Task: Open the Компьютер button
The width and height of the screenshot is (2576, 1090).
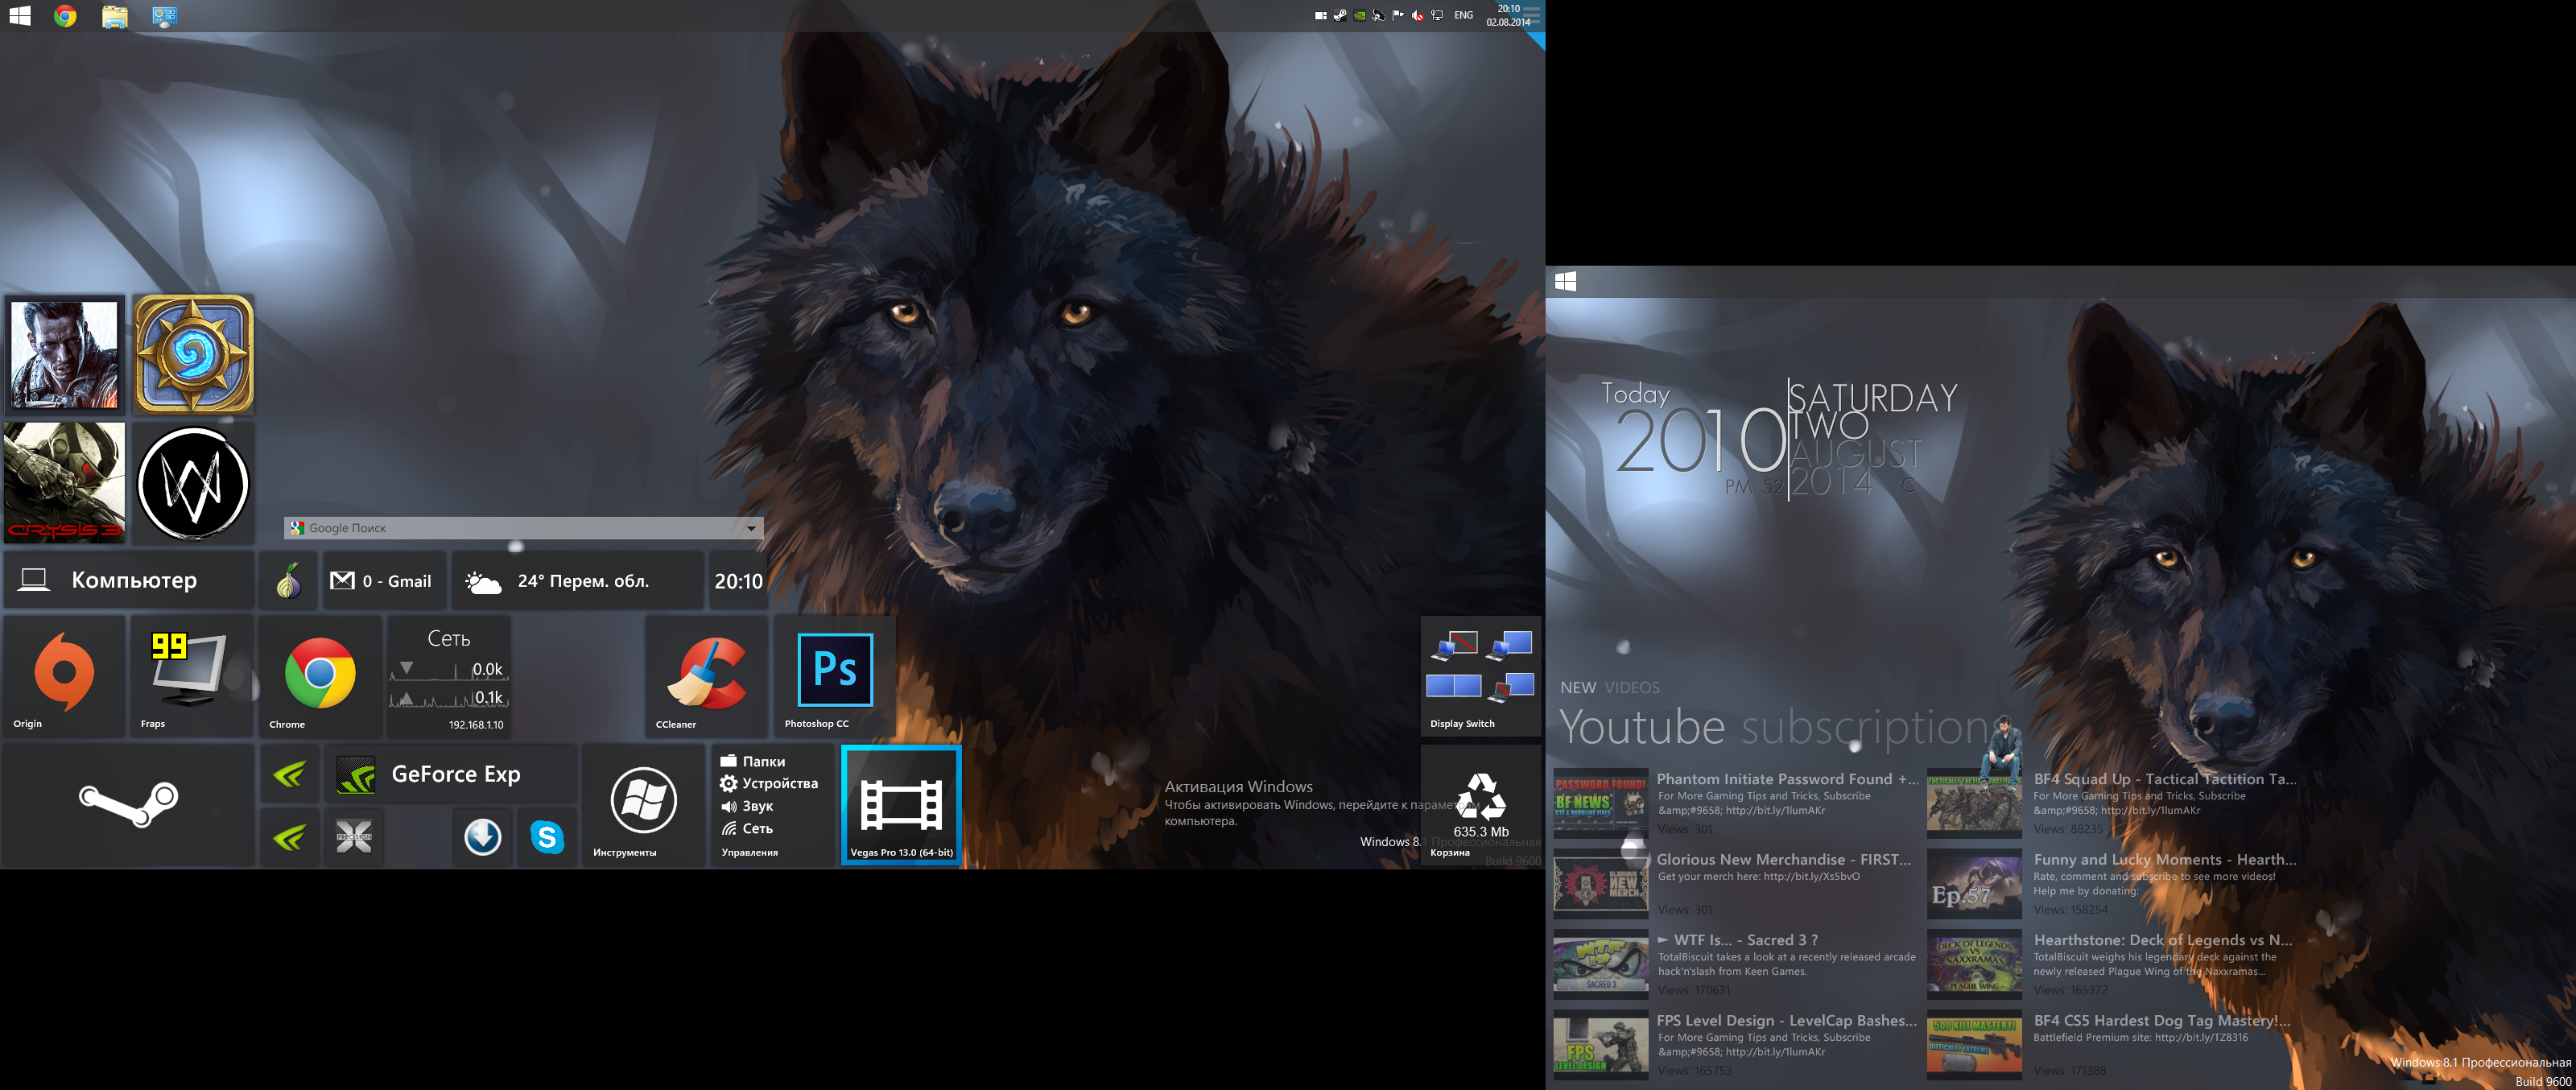Action: (x=128, y=581)
